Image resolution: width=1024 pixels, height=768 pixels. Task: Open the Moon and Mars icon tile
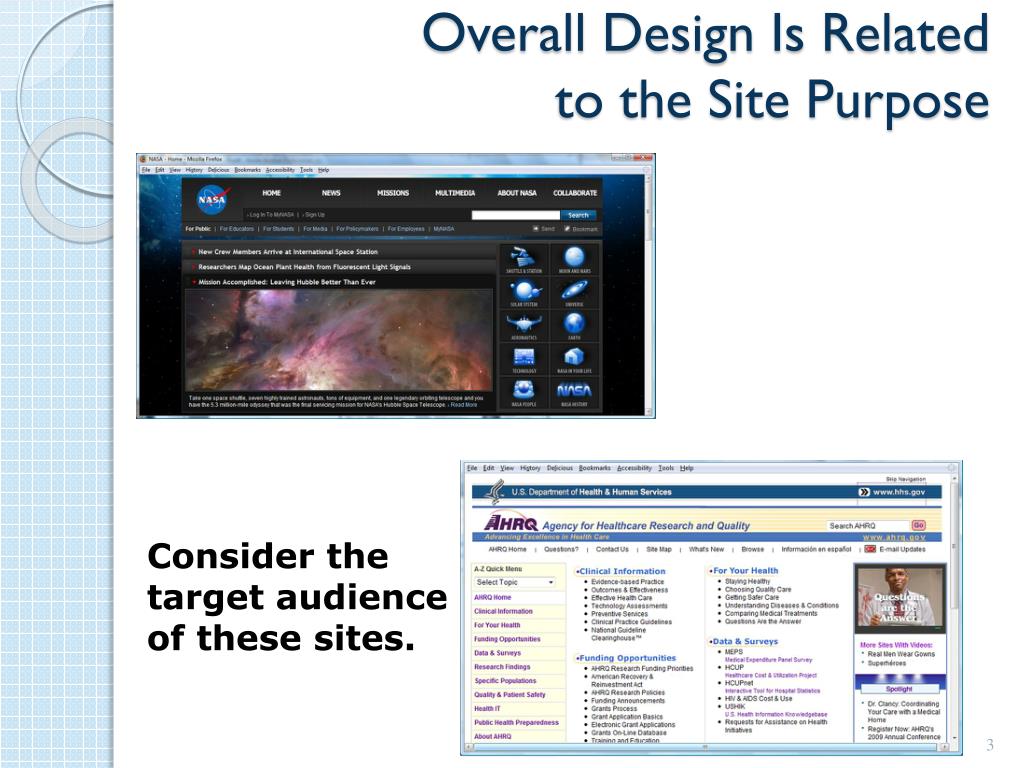(x=575, y=259)
